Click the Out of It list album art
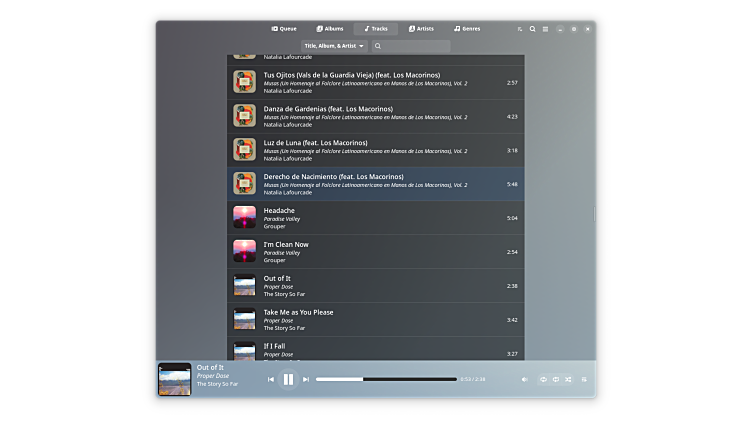The height and width of the screenshot is (423, 752). point(245,285)
